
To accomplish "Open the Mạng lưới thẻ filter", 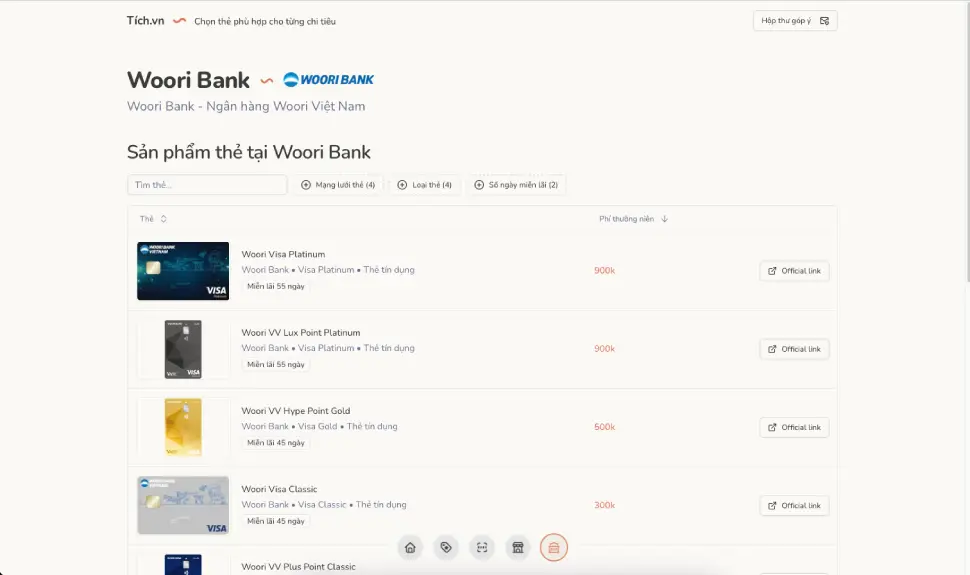I will tap(338, 185).
